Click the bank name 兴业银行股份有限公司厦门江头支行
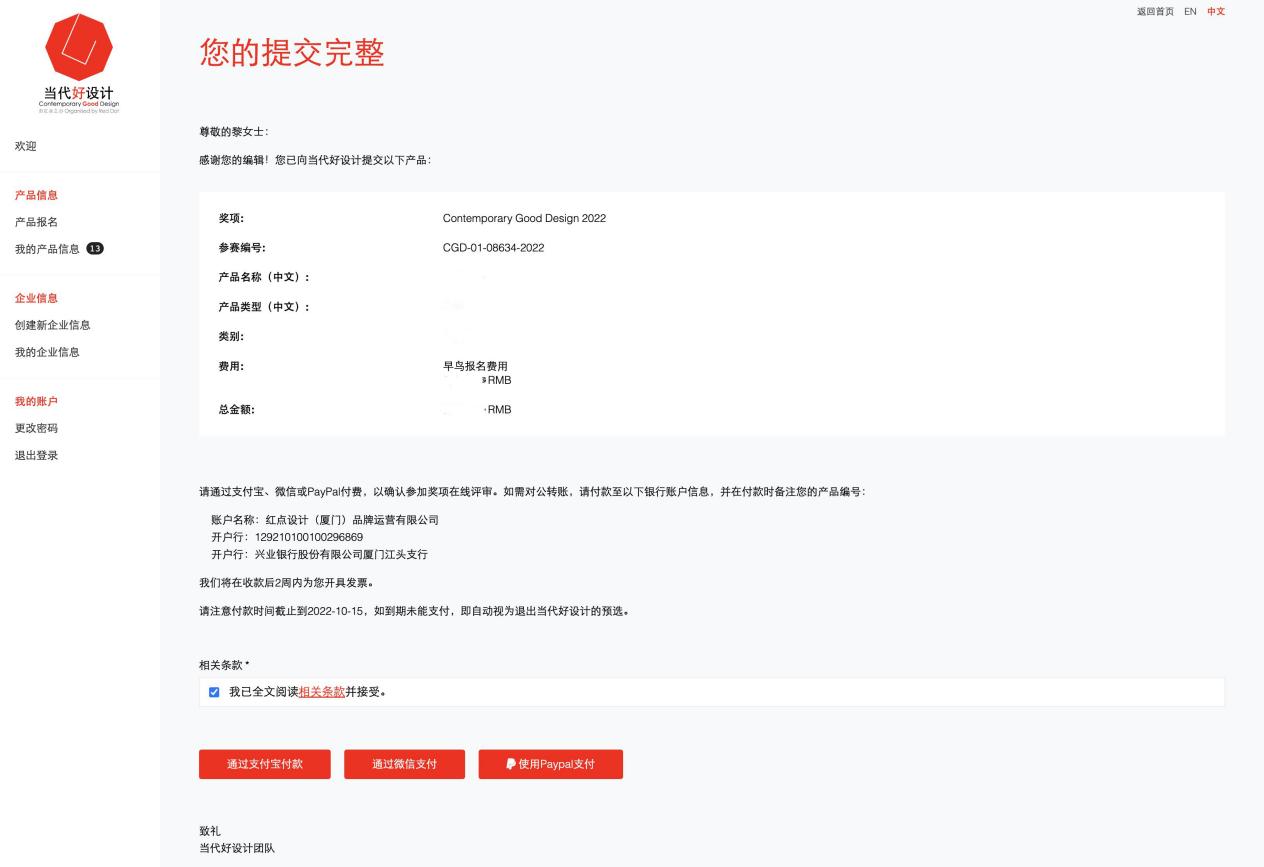The width and height of the screenshot is (1264, 867). point(341,554)
